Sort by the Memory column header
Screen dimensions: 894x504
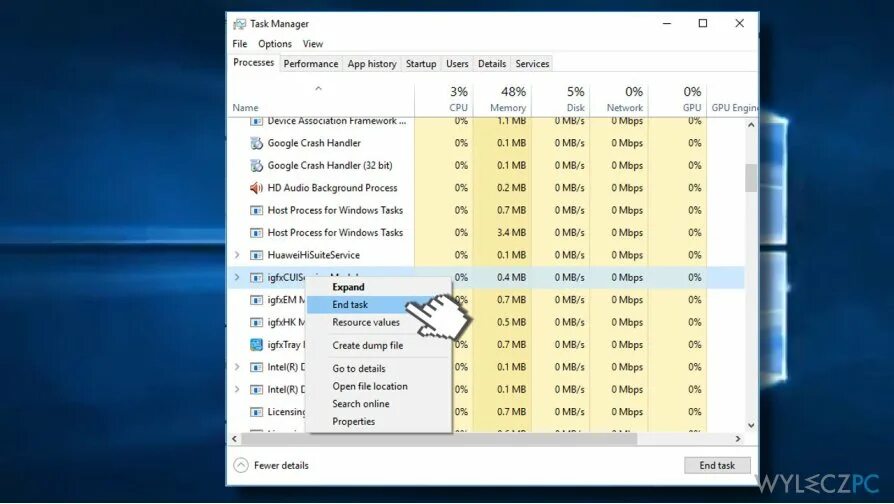click(502, 100)
